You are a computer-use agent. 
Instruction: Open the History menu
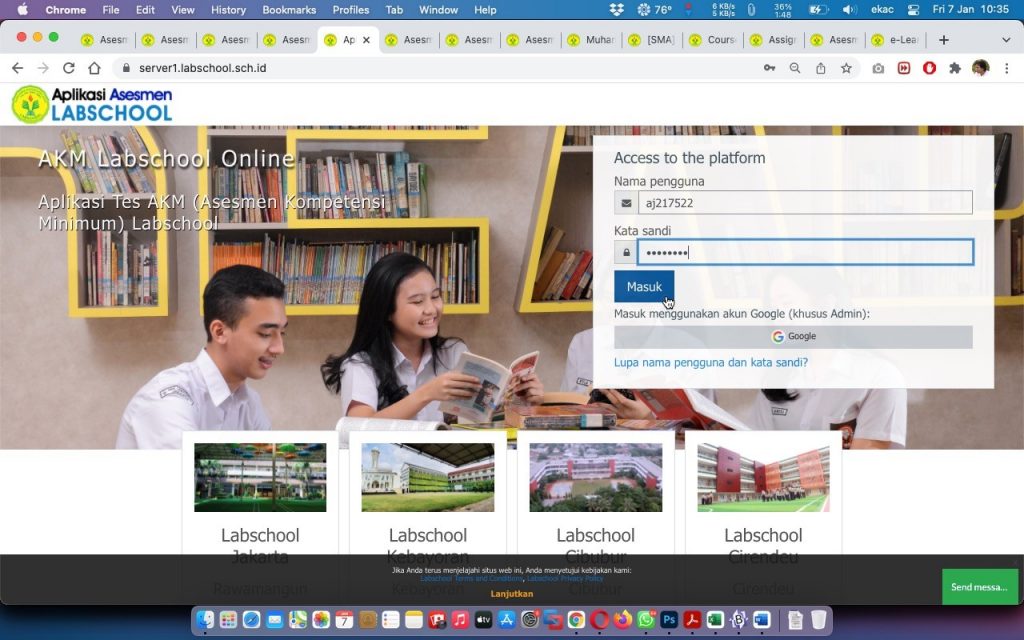tap(229, 10)
